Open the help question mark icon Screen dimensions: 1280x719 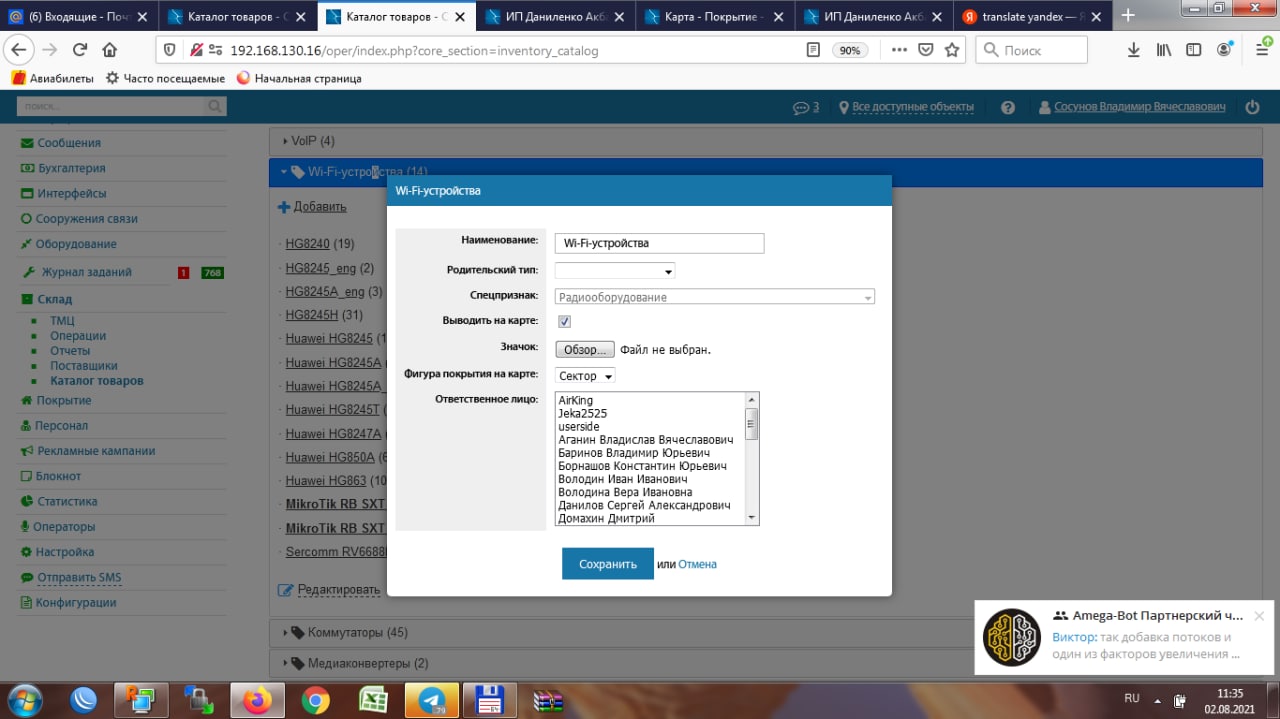1008,107
